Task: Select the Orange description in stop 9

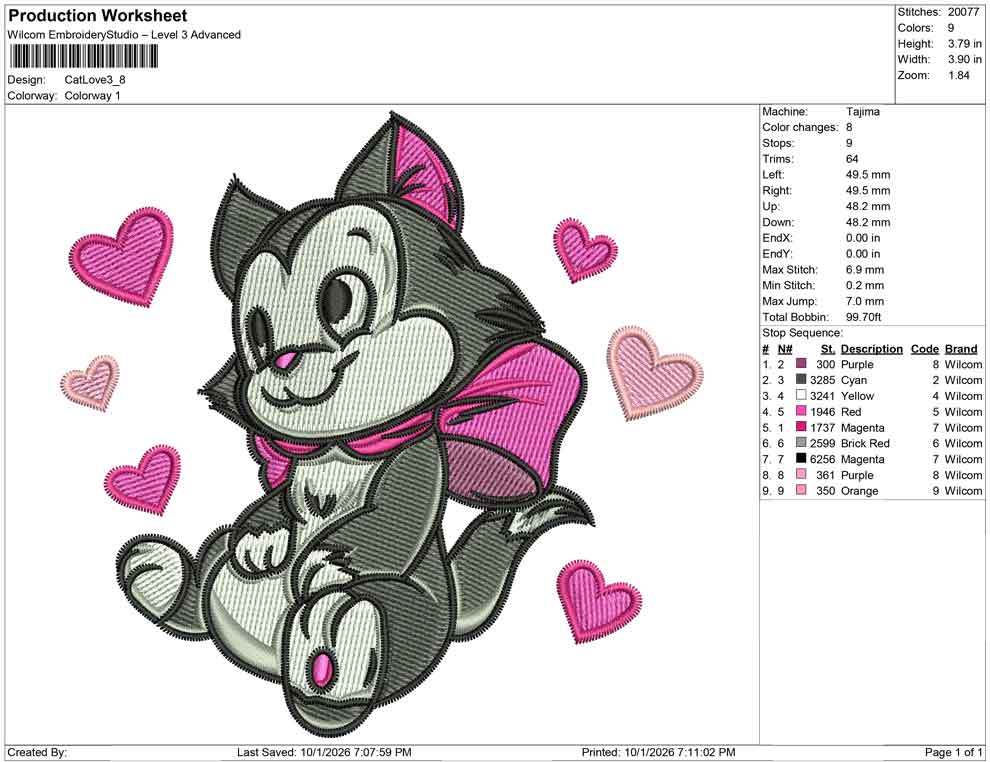Action: click(859, 491)
